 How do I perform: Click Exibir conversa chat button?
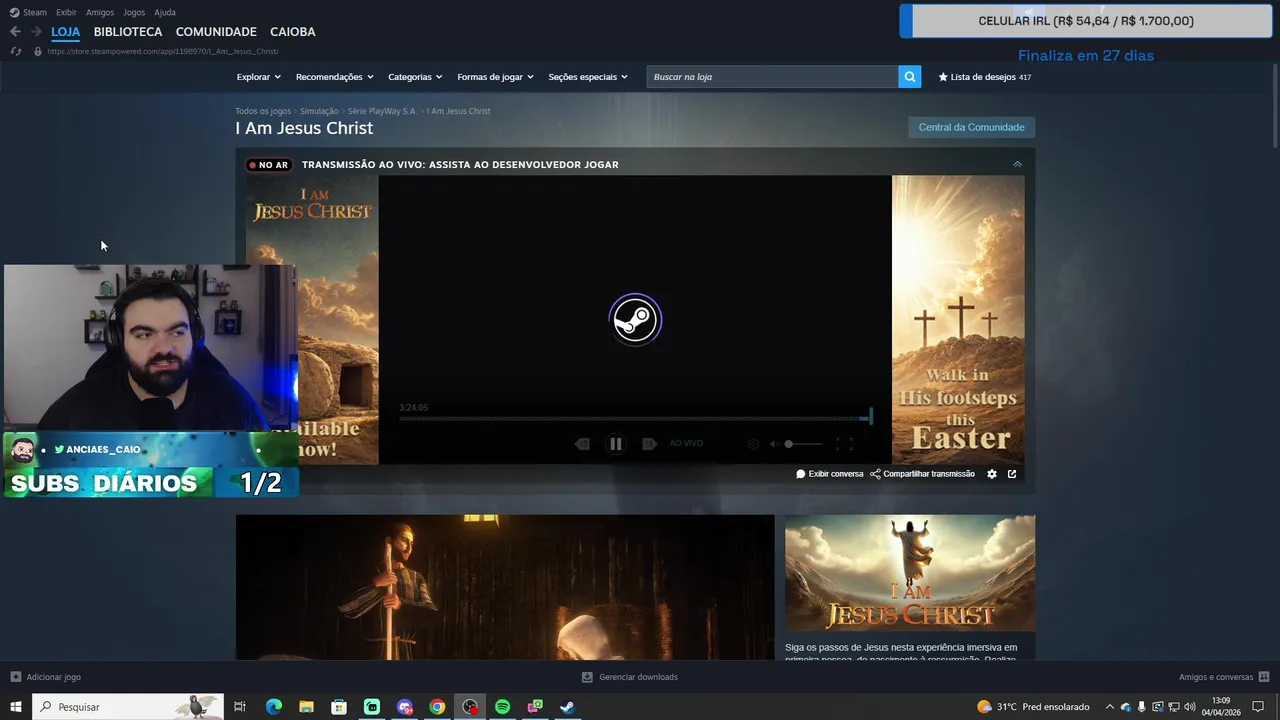(830, 474)
